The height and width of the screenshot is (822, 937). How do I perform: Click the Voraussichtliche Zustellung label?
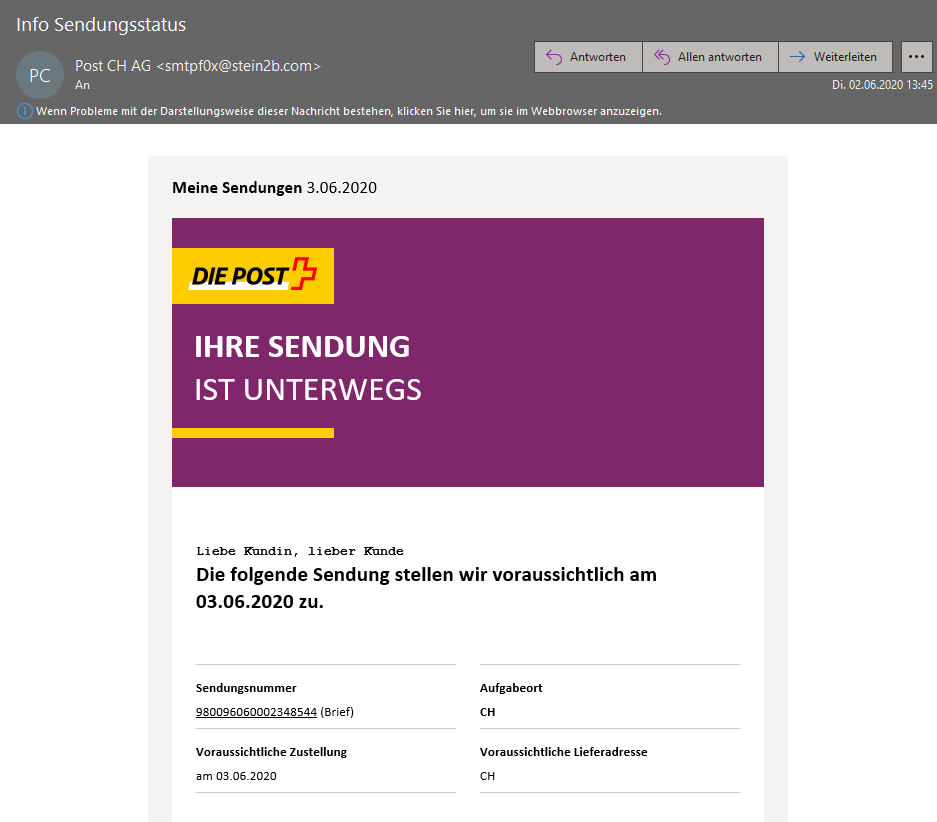pyautogui.click(x=271, y=752)
